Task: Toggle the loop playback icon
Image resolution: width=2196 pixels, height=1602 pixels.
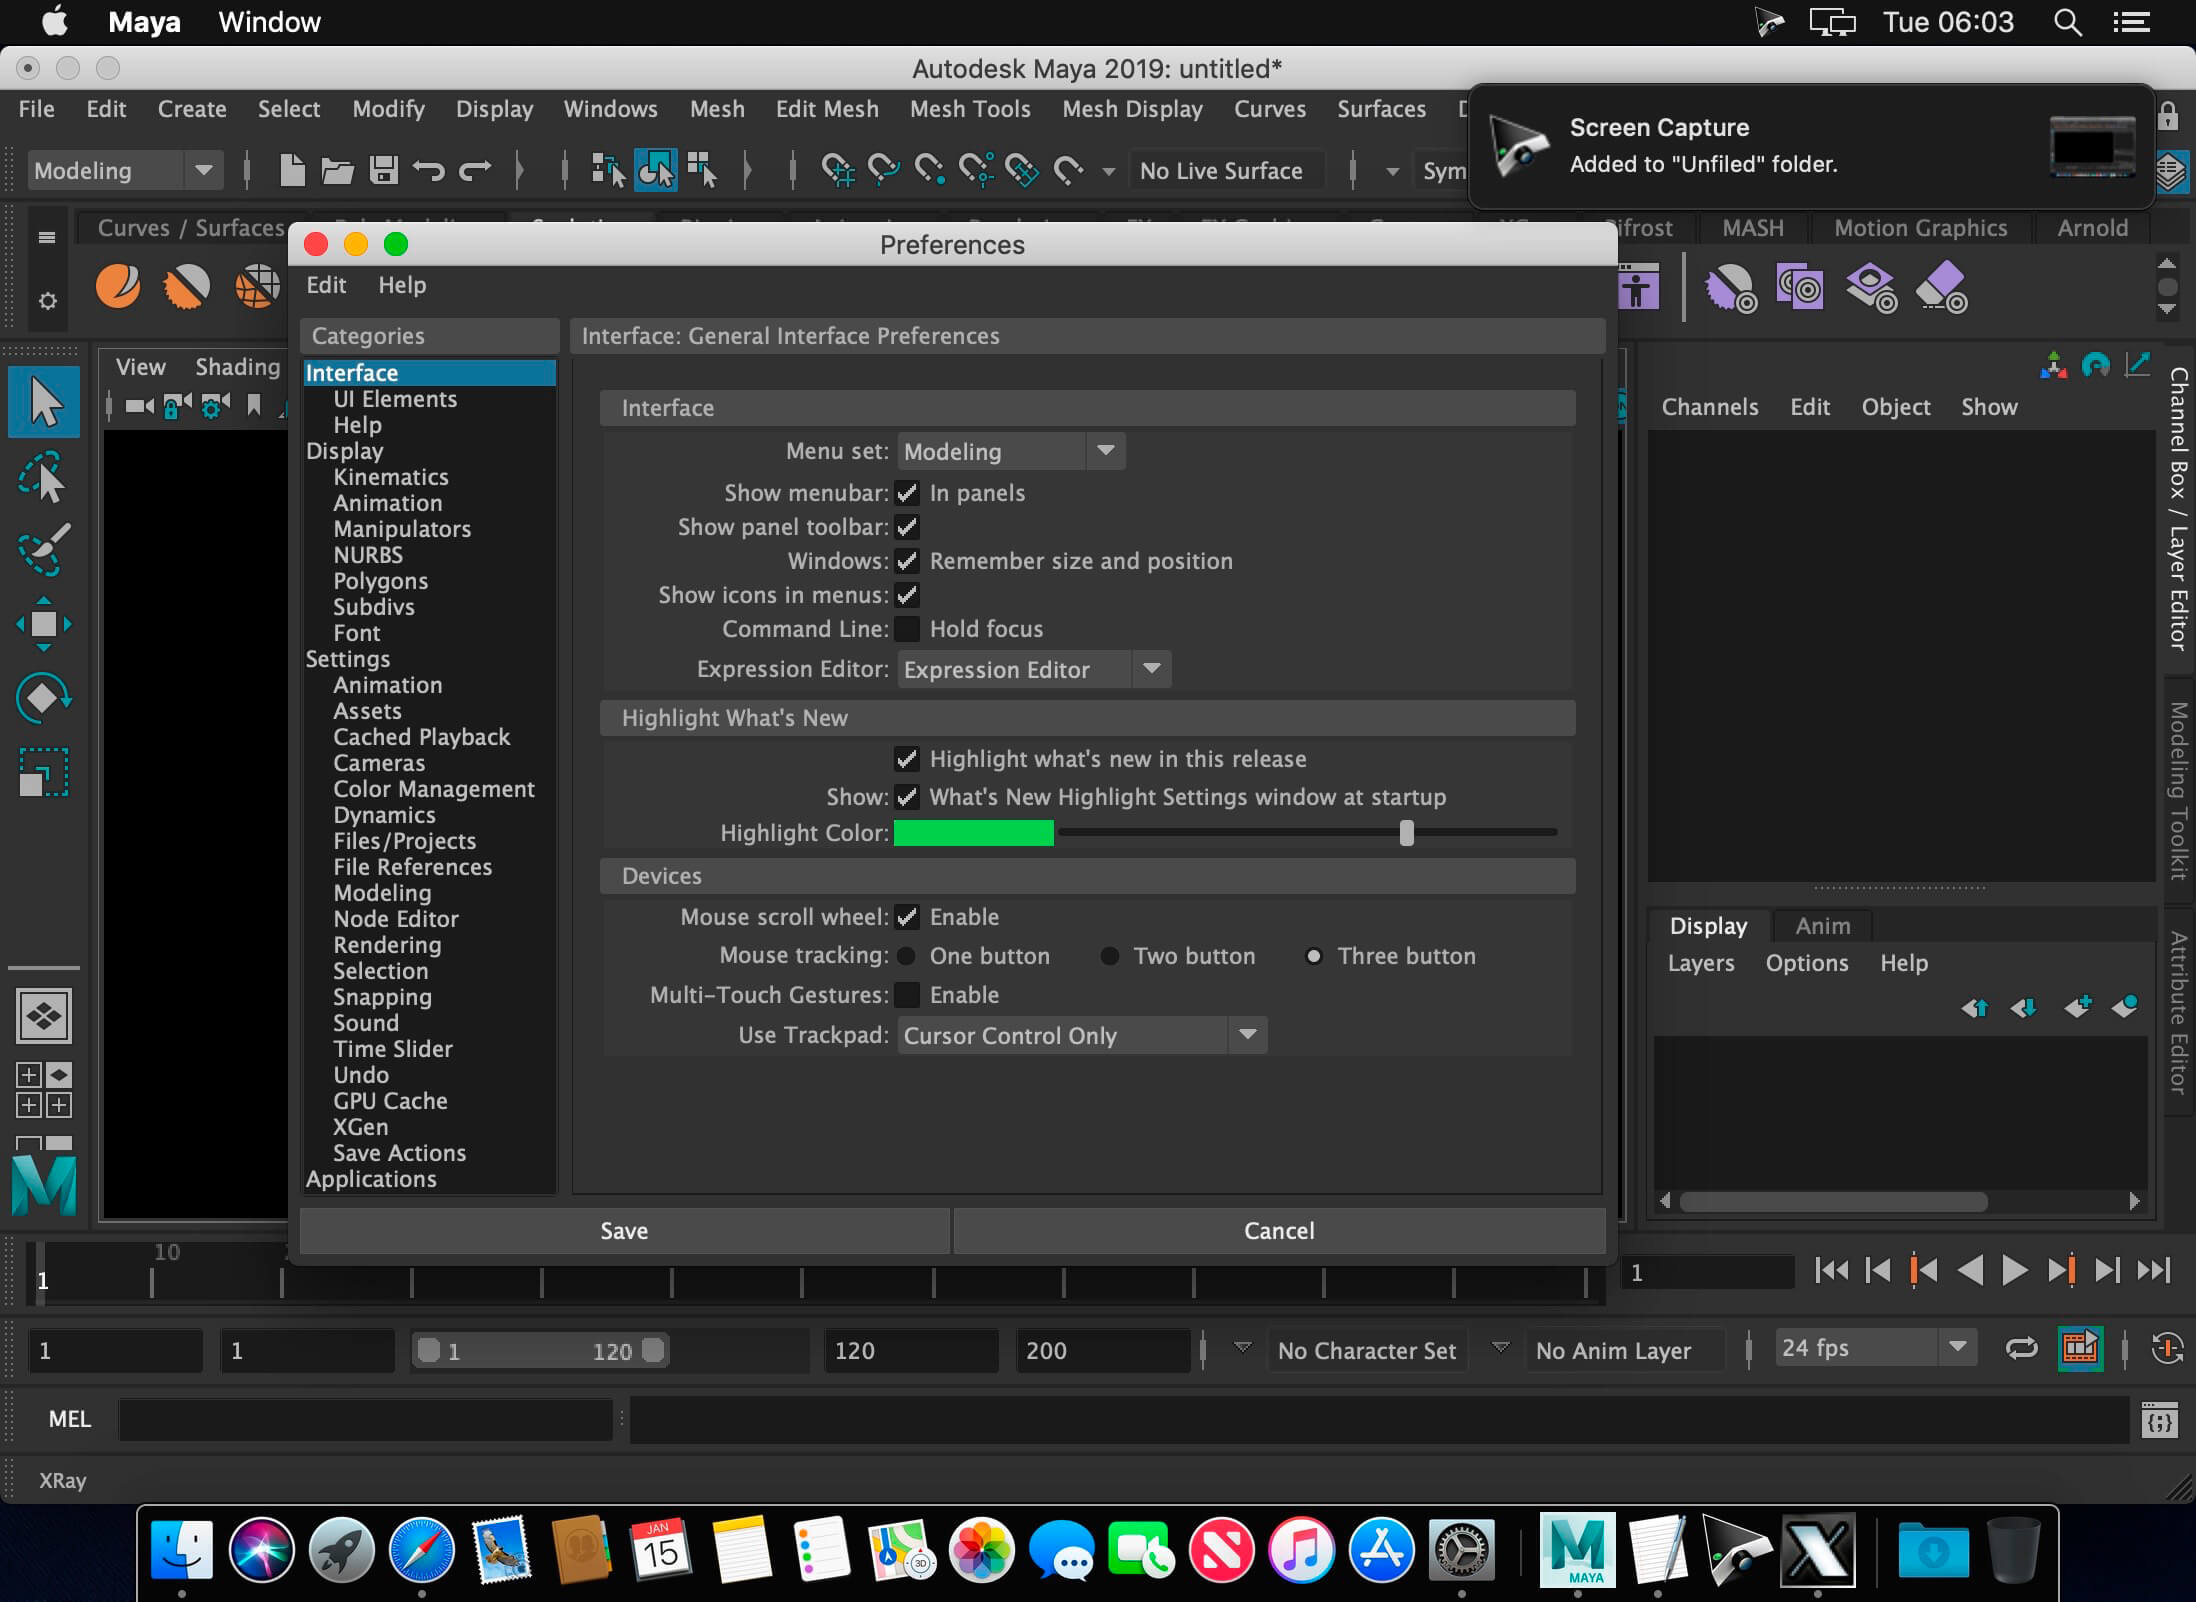Action: click(x=2022, y=1349)
